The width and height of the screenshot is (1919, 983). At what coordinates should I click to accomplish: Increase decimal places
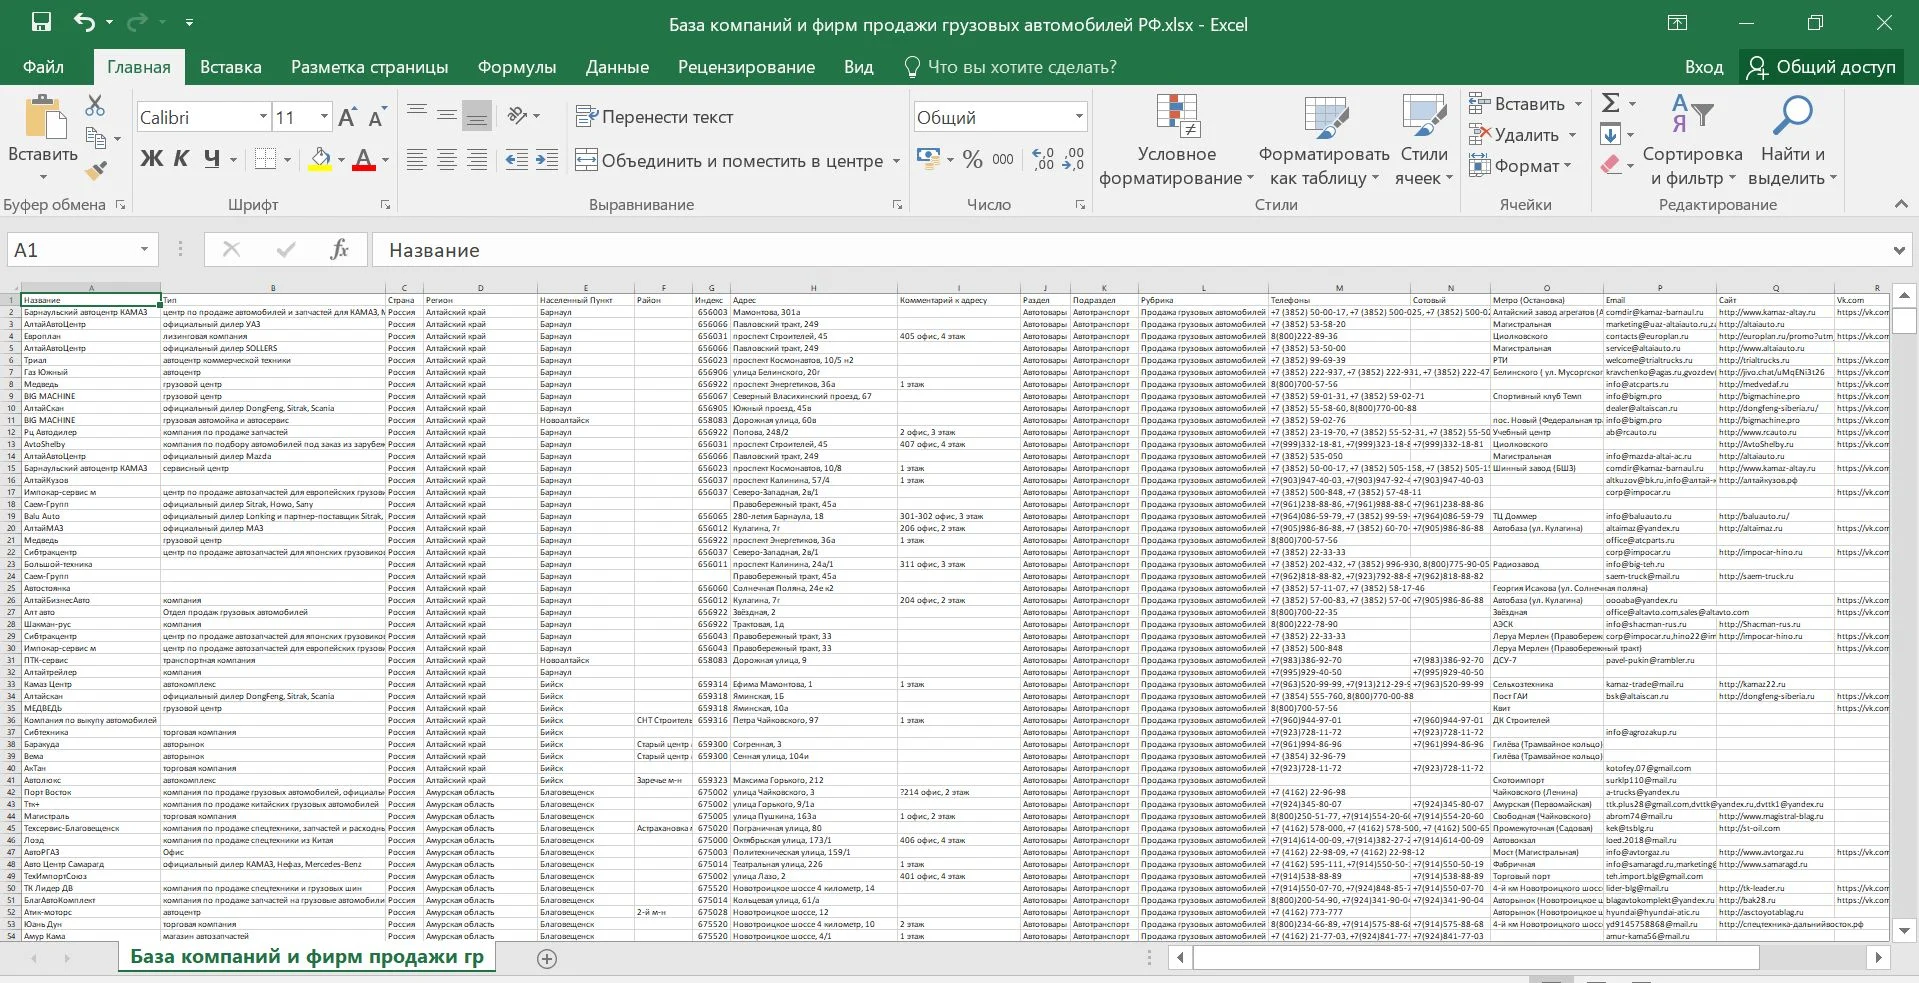coord(1044,159)
